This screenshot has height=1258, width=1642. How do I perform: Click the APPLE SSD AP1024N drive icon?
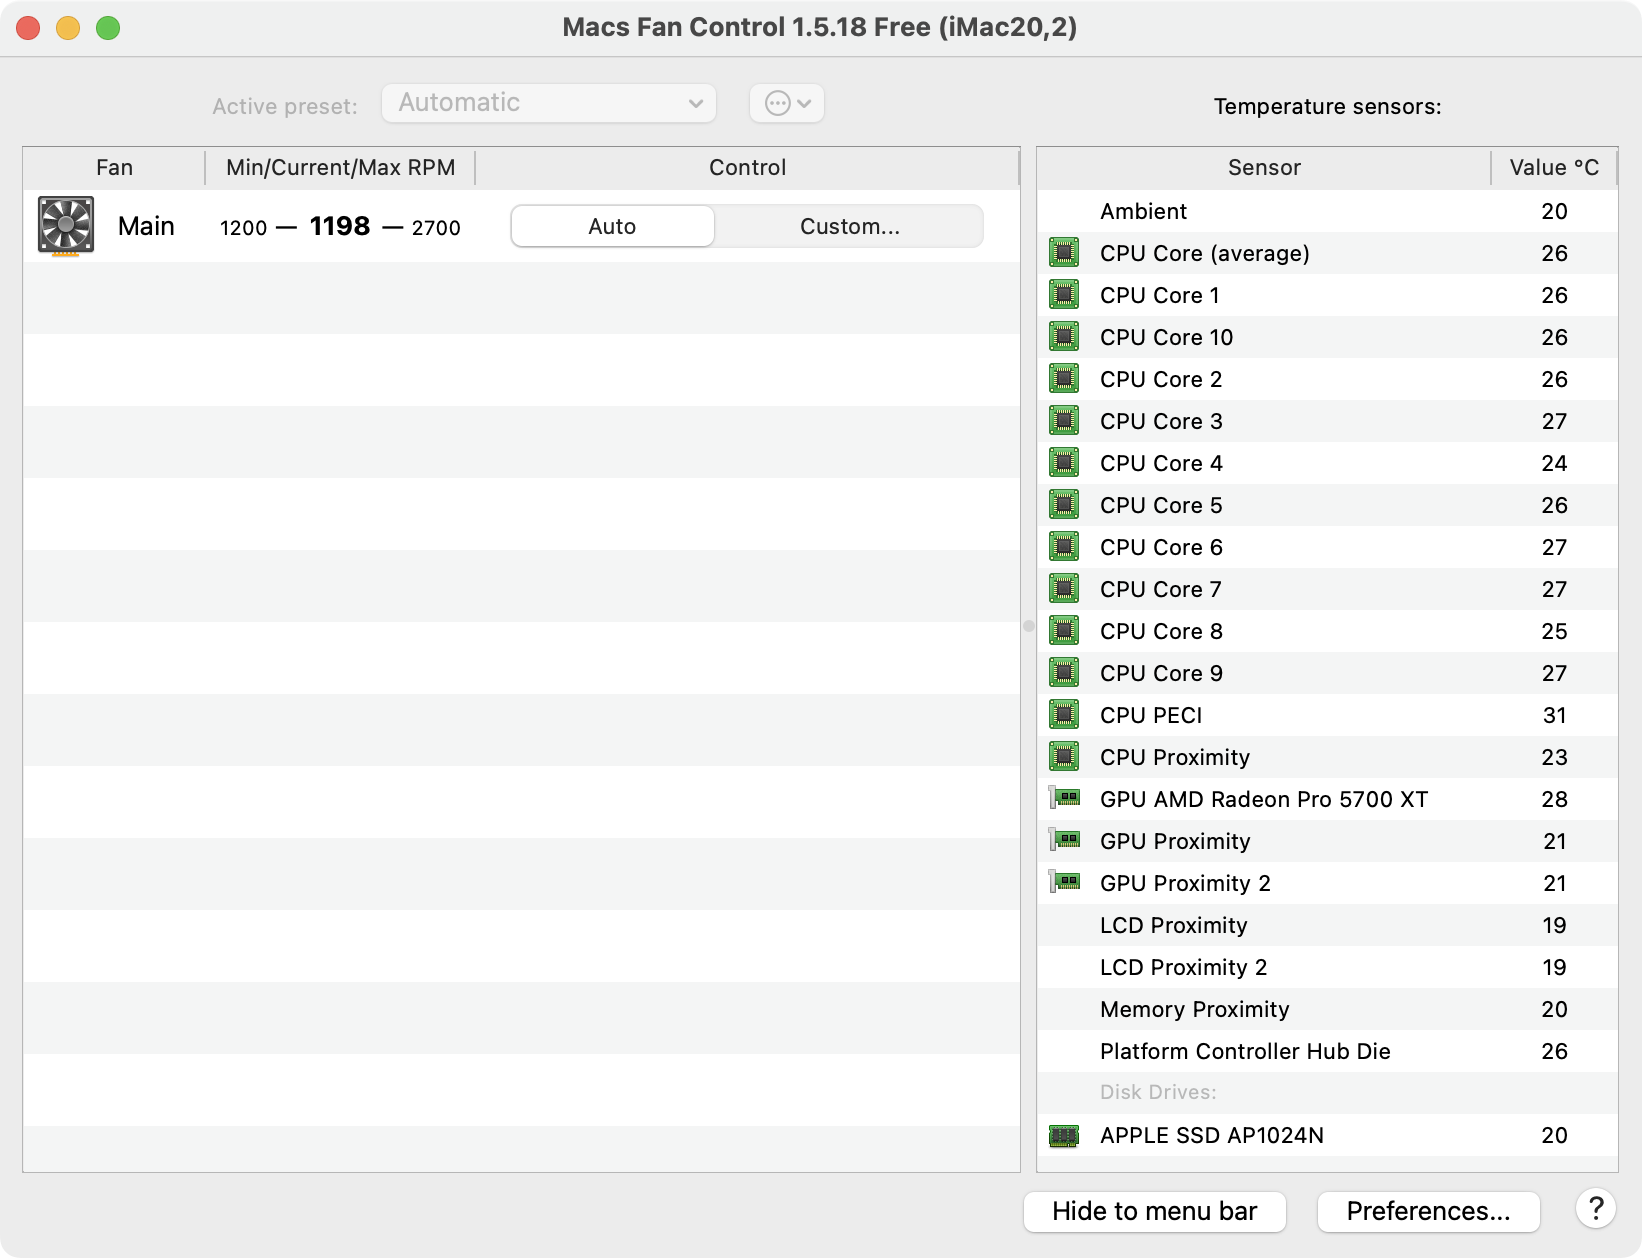(x=1063, y=1135)
